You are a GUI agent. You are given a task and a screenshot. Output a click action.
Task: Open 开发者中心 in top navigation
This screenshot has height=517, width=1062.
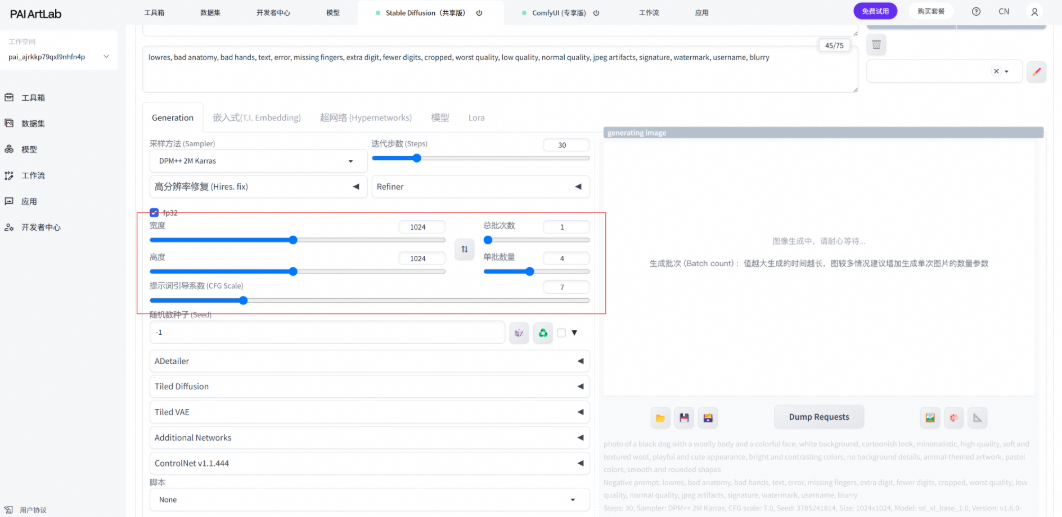(273, 13)
